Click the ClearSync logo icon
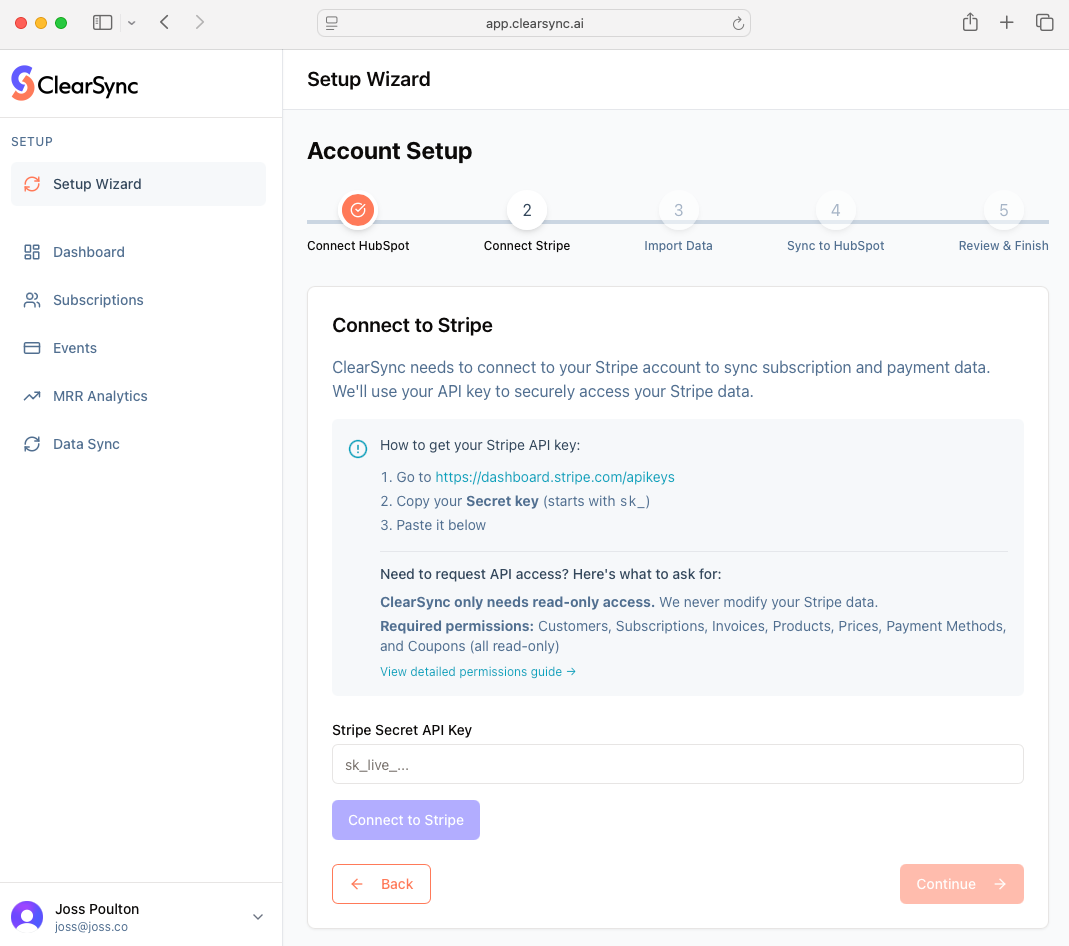The height and width of the screenshot is (946, 1069). tap(22, 84)
